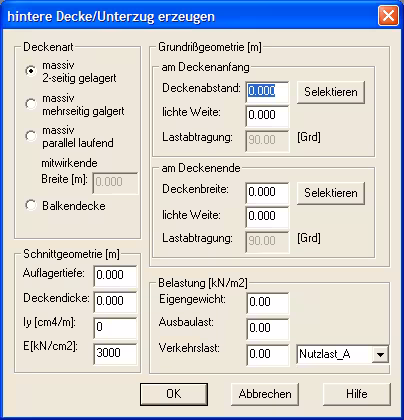Open Hilfe button
This screenshot has width=404, height=420.
pyautogui.click(x=357, y=394)
